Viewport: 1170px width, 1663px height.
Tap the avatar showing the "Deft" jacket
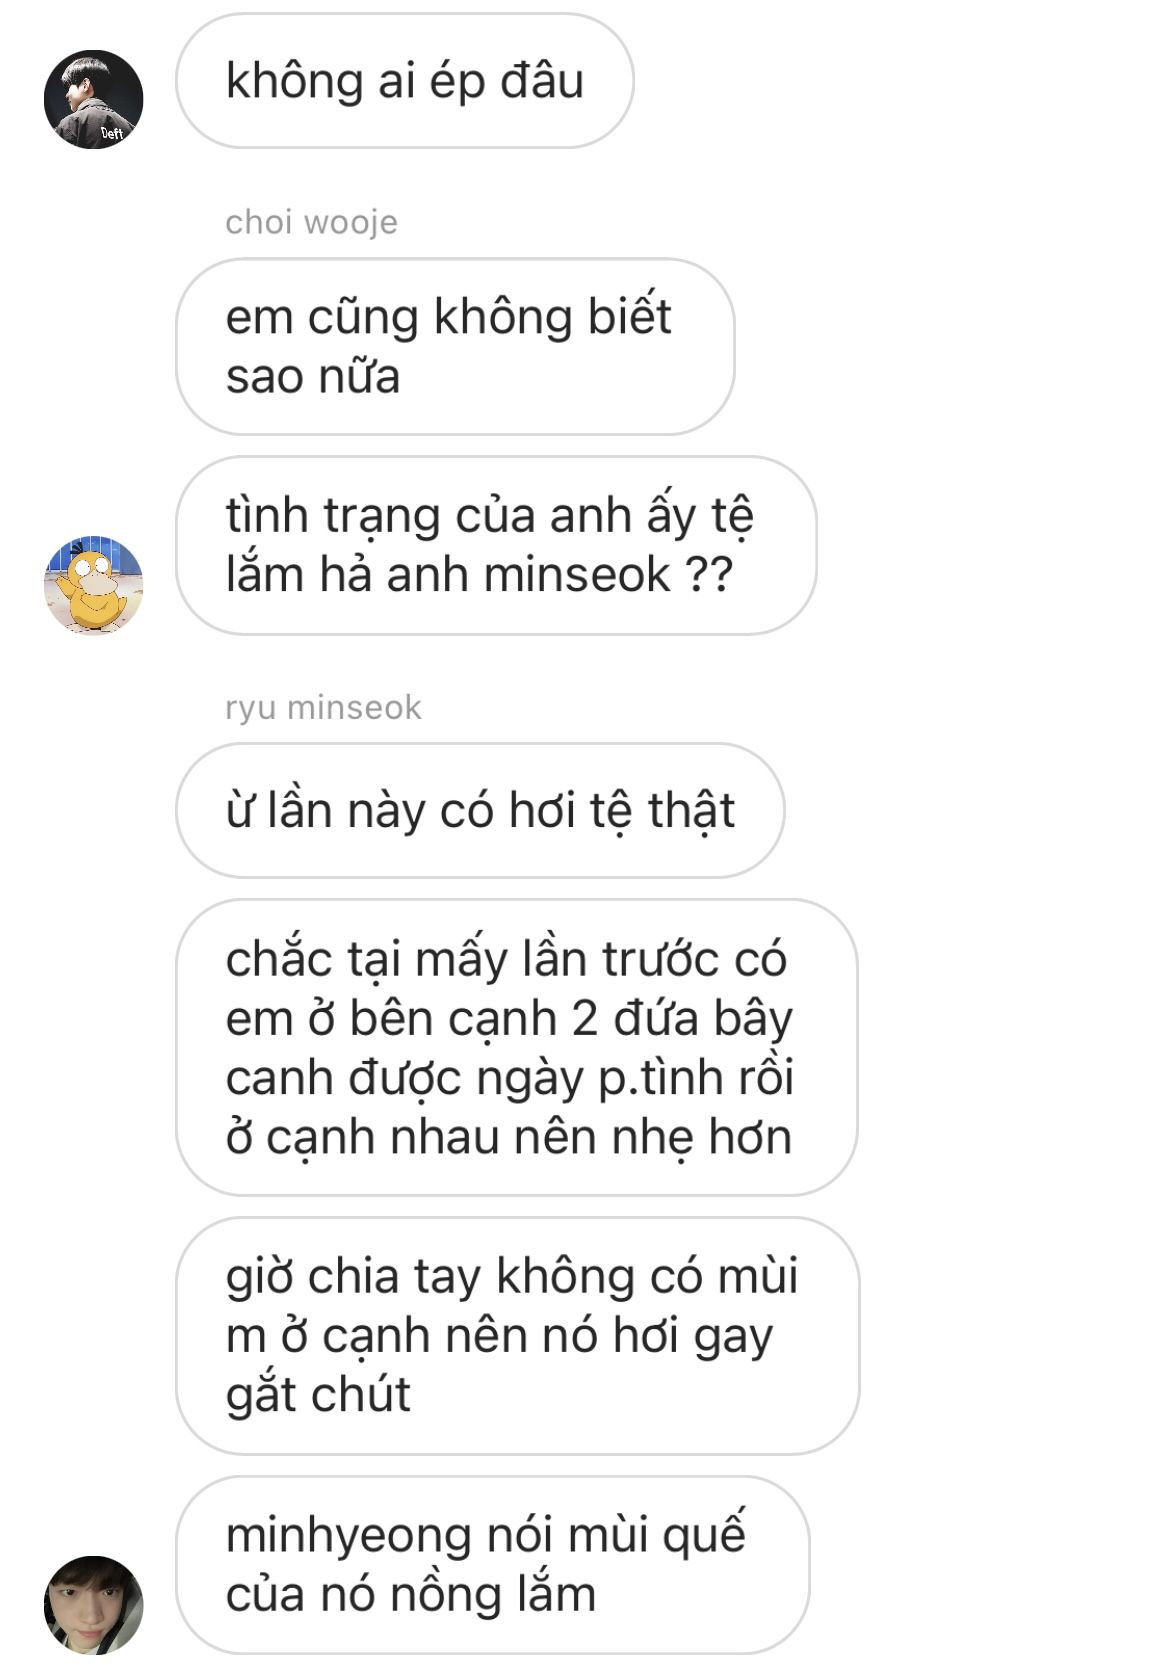point(94,99)
